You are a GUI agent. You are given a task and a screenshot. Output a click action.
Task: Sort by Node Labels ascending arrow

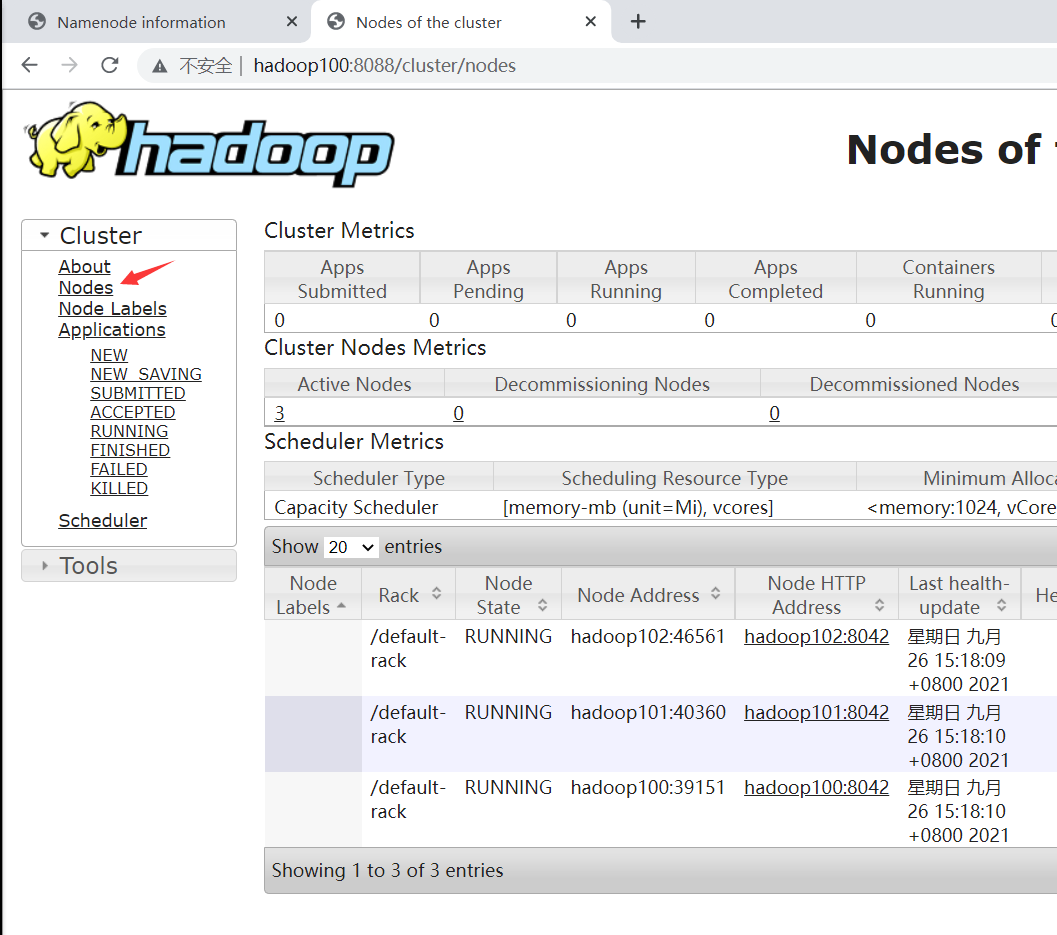(x=341, y=606)
